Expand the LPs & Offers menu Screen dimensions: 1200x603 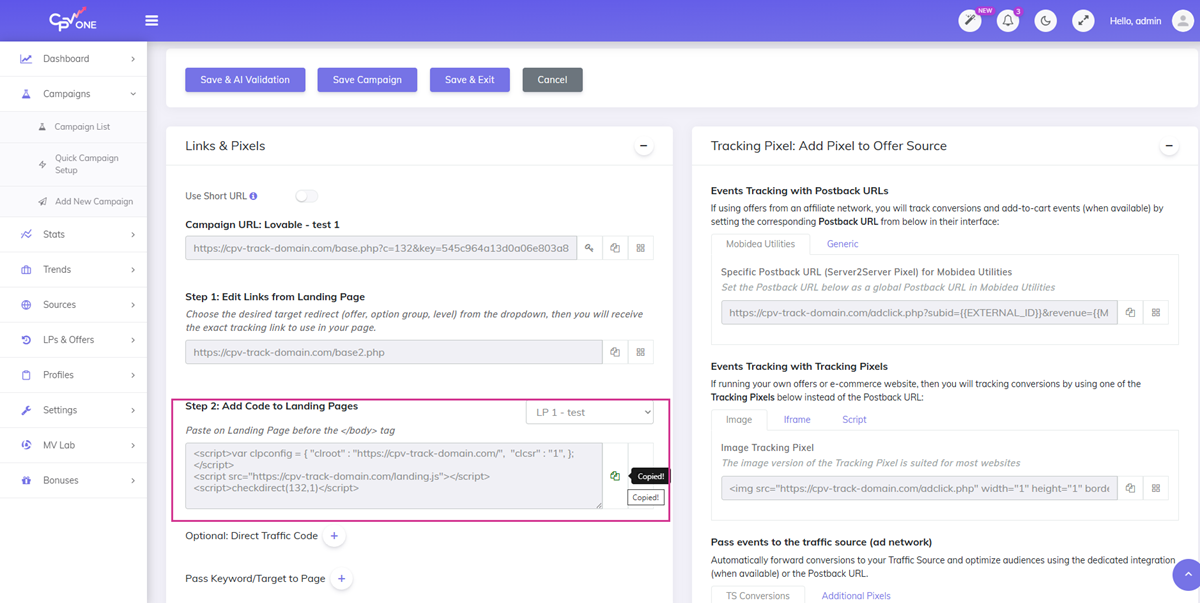tap(133, 340)
